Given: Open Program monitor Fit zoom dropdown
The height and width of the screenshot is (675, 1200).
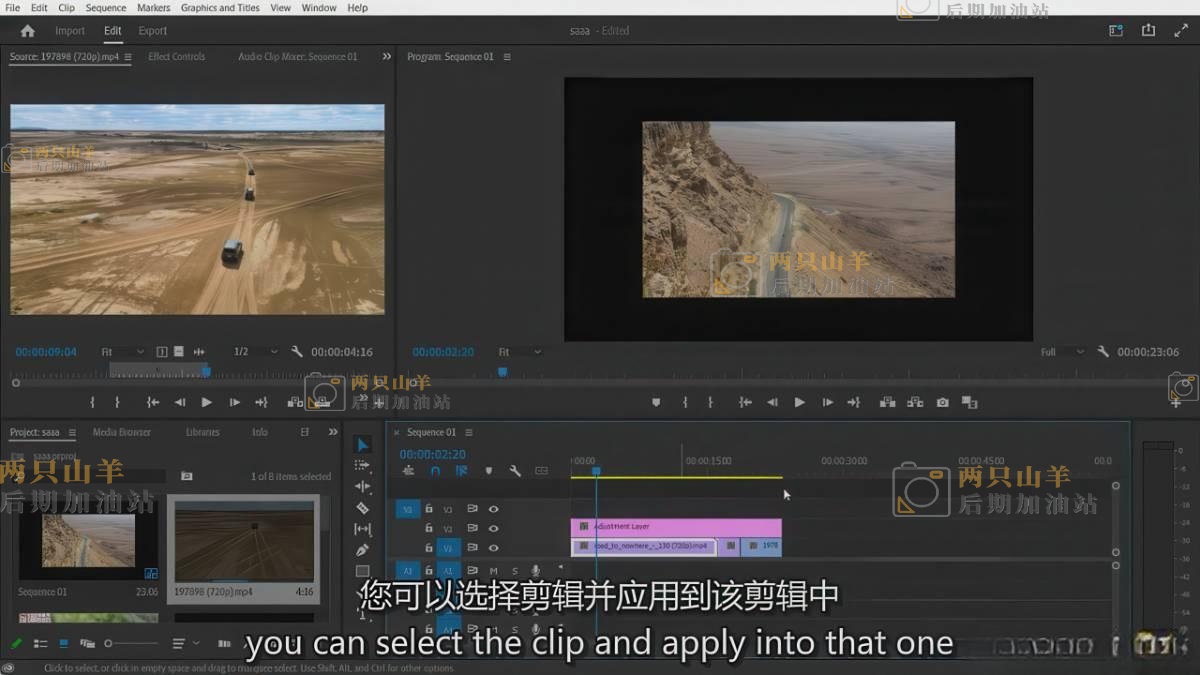Looking at the screenshot, I should [519, 352].
